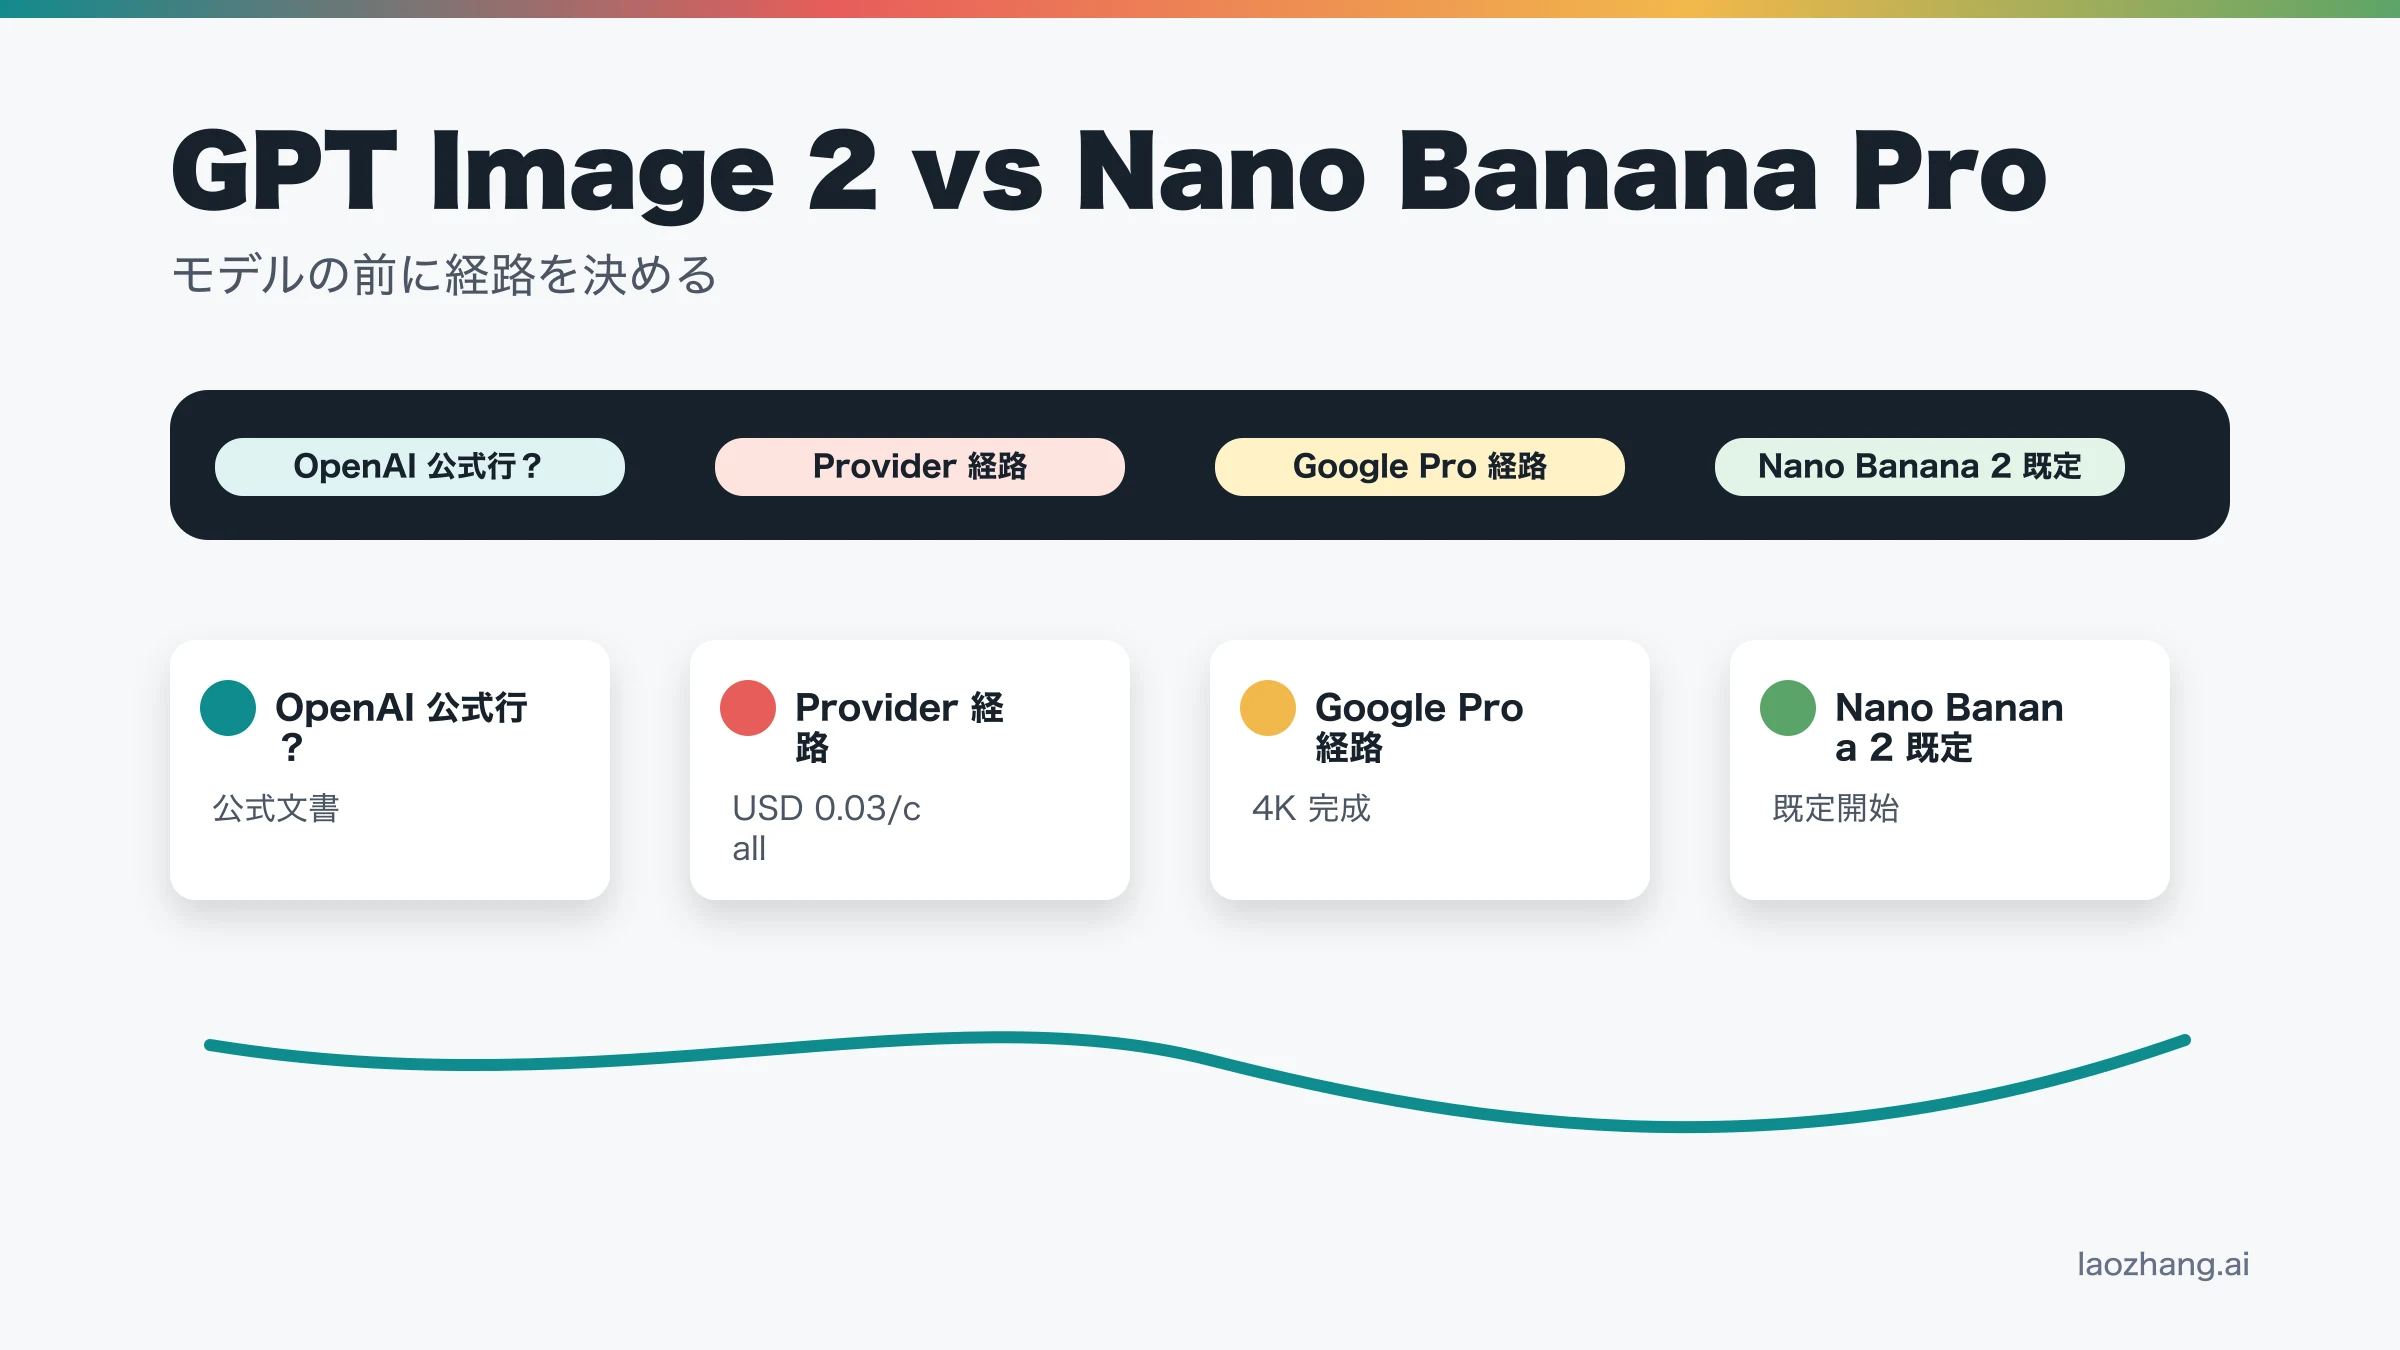
Task: Click the "GPT Image 2 vs Nano Banana Pro" title
Action: [1108, 172]
